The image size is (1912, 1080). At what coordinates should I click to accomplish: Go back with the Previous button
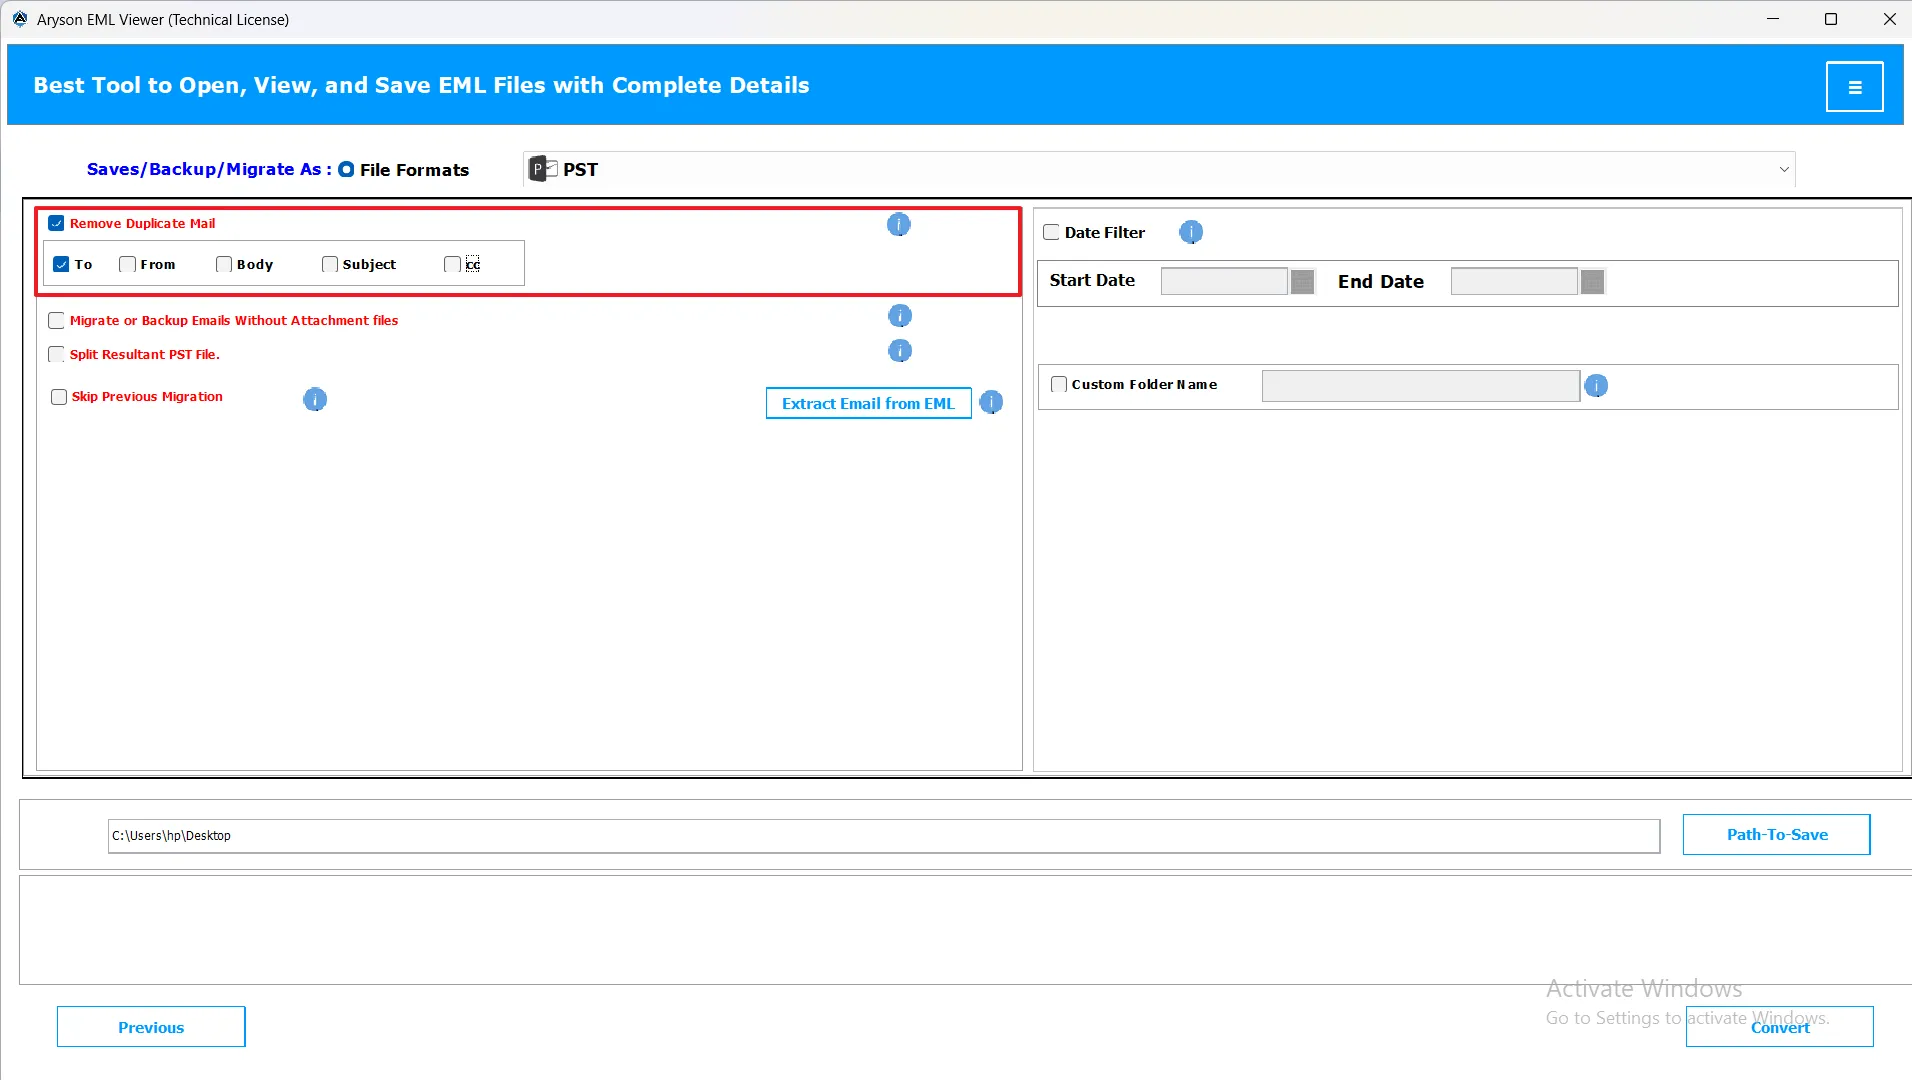pos(151,1027)
